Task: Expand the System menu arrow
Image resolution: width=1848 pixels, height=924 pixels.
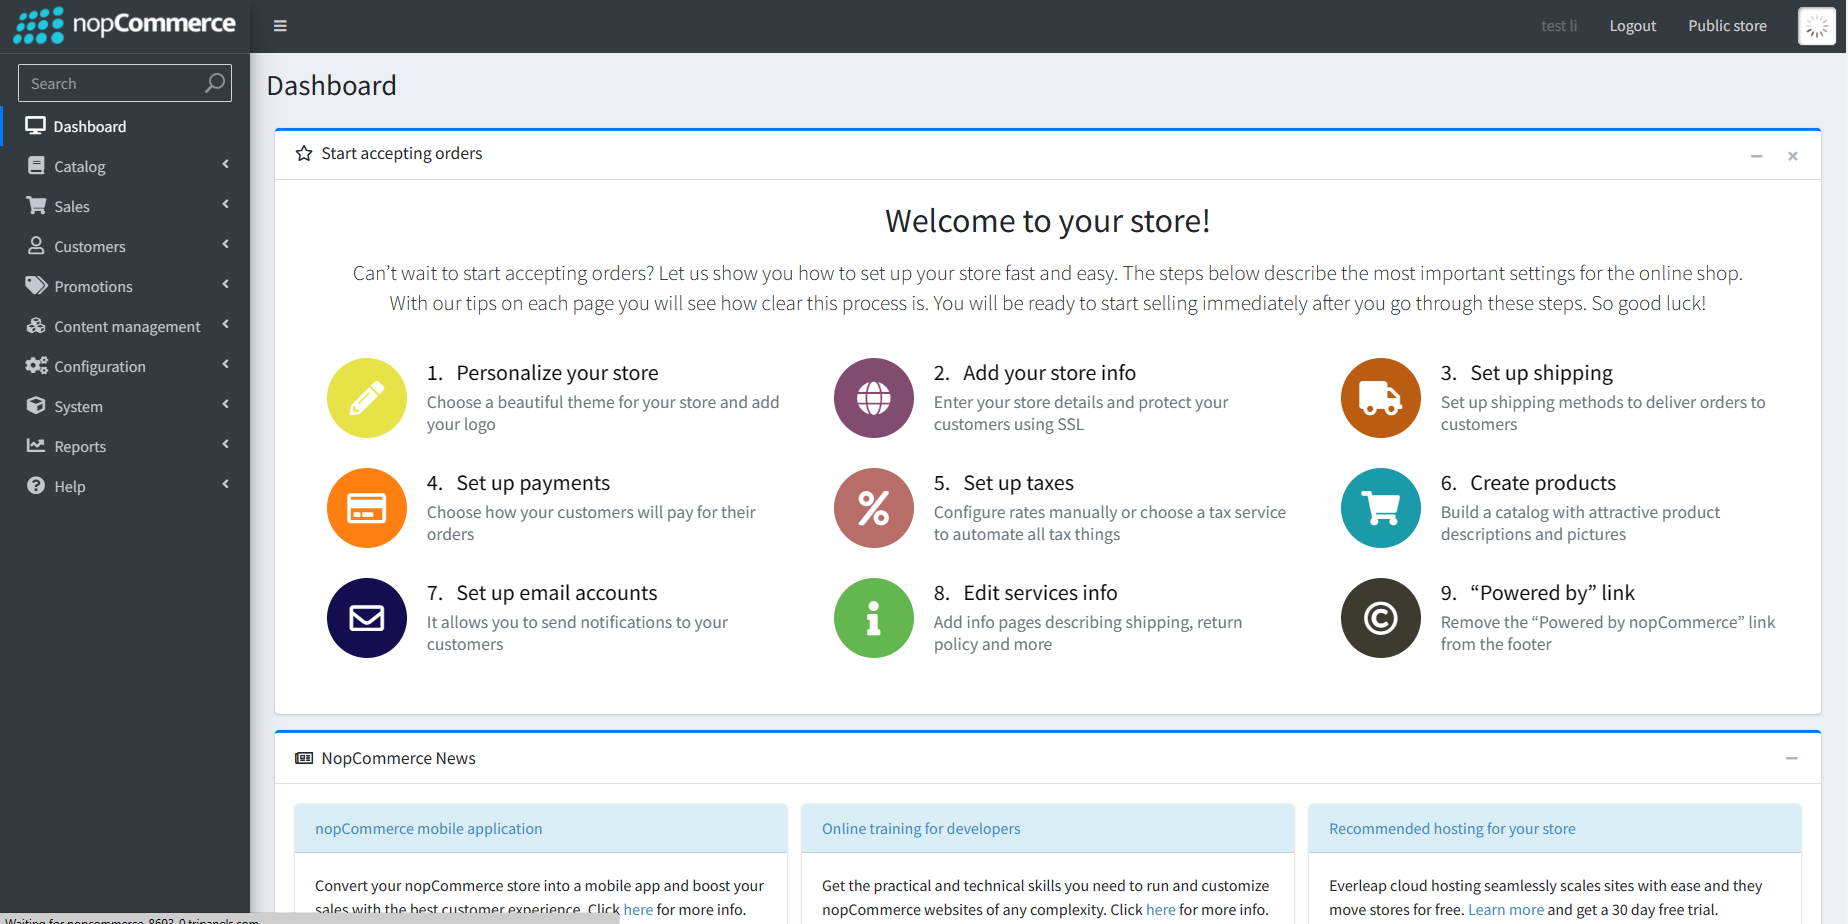Action: tap(226, 404)
